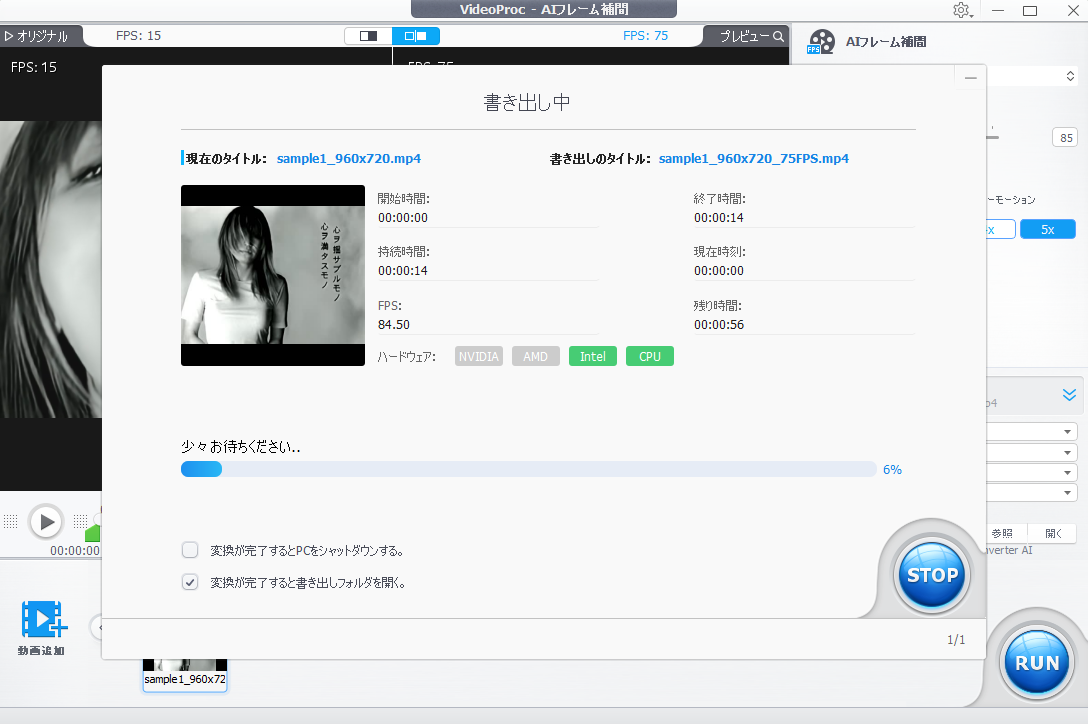1088x724 pixels.
Task: Click the round RUN button
Action: point(1037,663)
